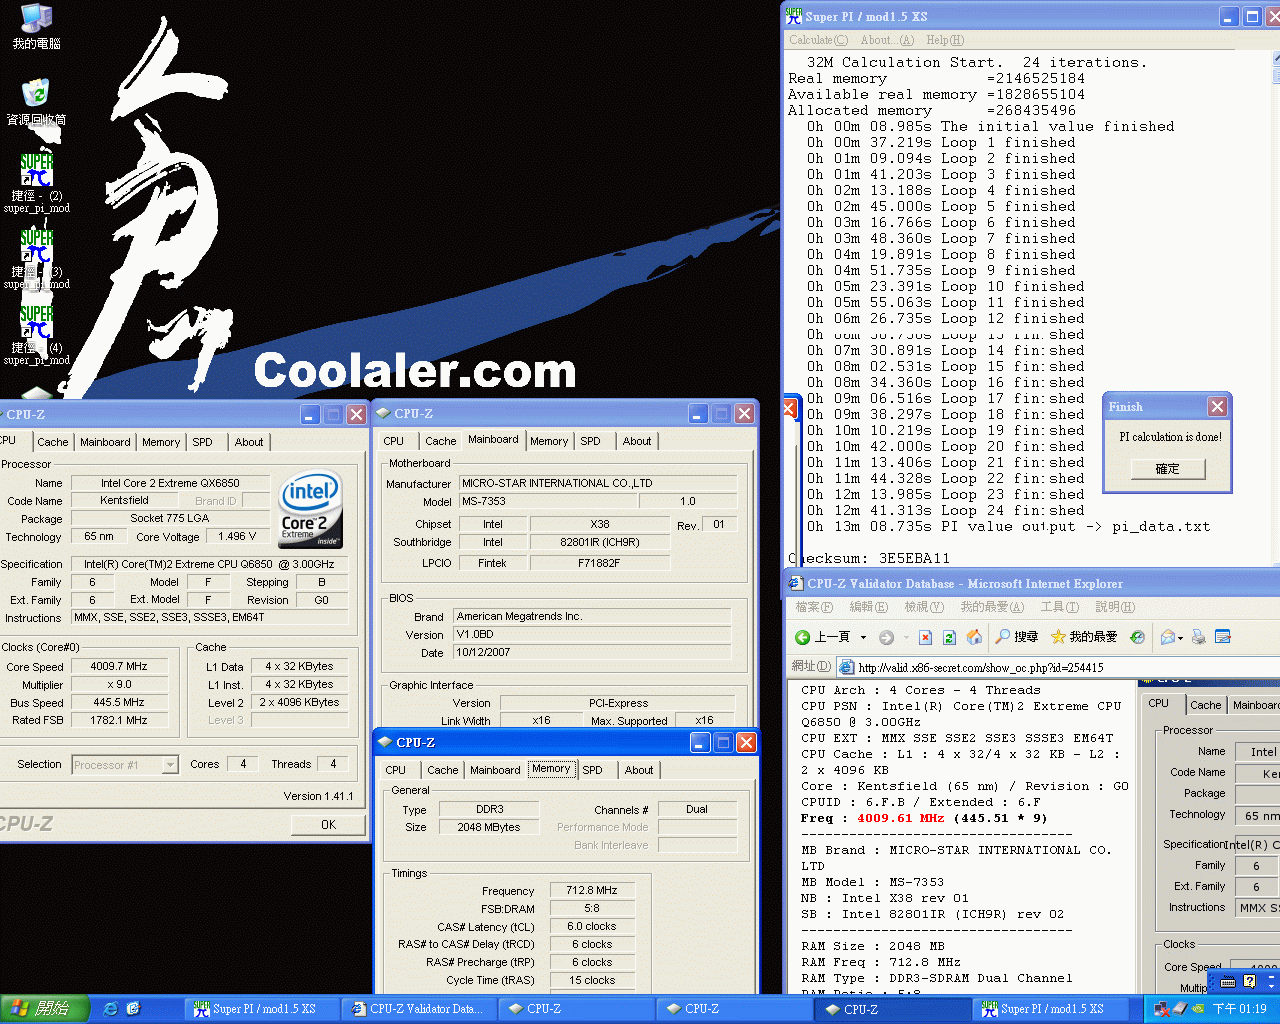Click the BIOS Date value 10/12/2007
The width and height of the screenshot is (1280, 1024).
(x=592, y=652)
